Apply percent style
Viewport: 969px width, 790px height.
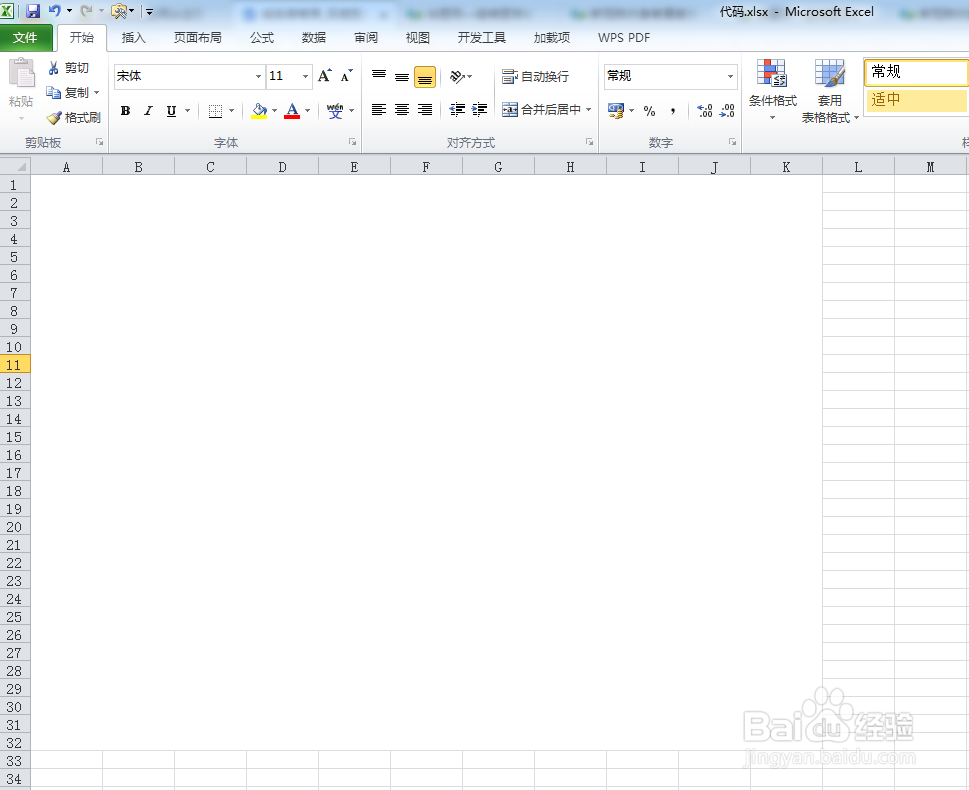pos(649,111)
